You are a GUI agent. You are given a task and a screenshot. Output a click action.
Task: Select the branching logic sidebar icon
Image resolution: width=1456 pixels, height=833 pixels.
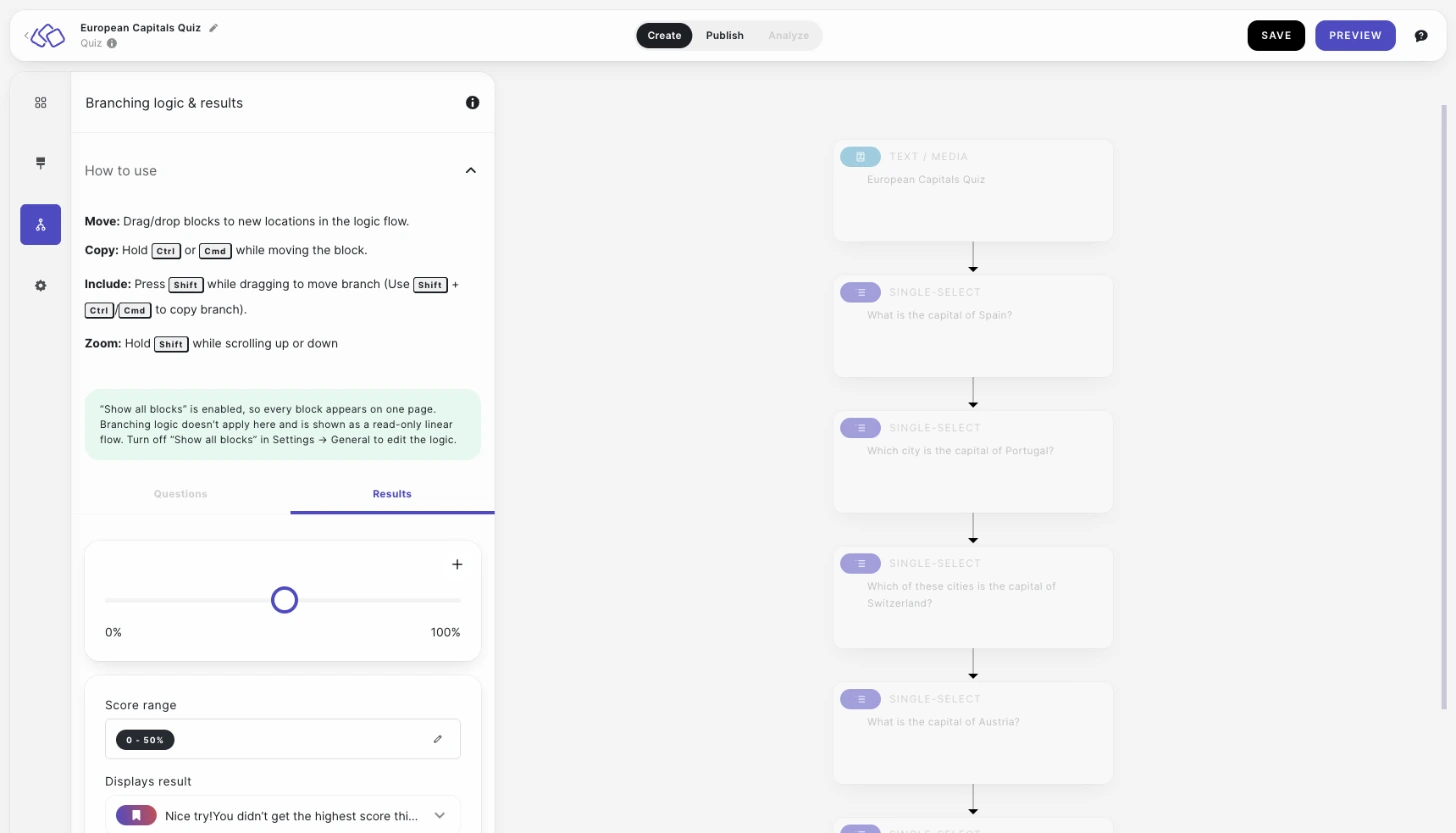[x=41, y=225]
